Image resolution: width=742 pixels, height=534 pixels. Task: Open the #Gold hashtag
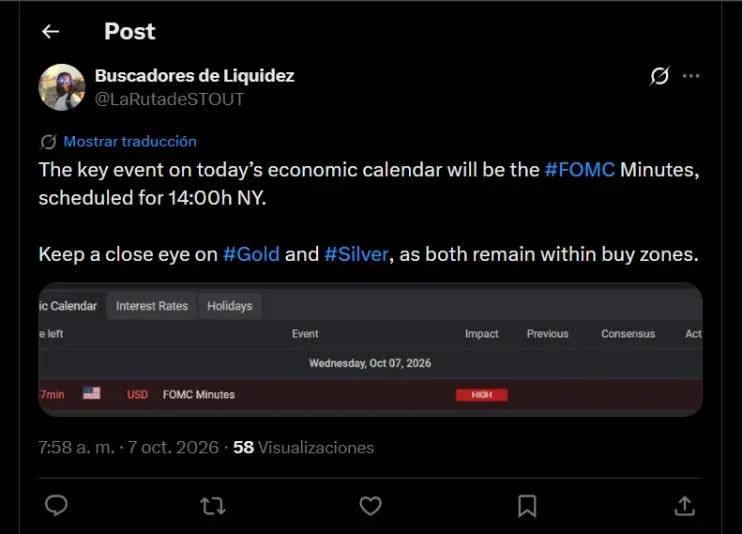[251, 254]
